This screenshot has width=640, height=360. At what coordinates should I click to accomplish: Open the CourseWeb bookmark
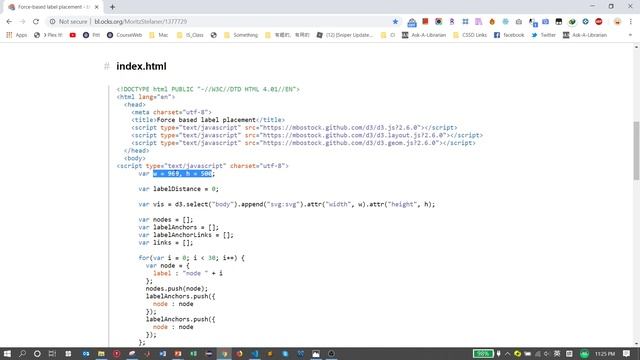(x=124, y=35)
